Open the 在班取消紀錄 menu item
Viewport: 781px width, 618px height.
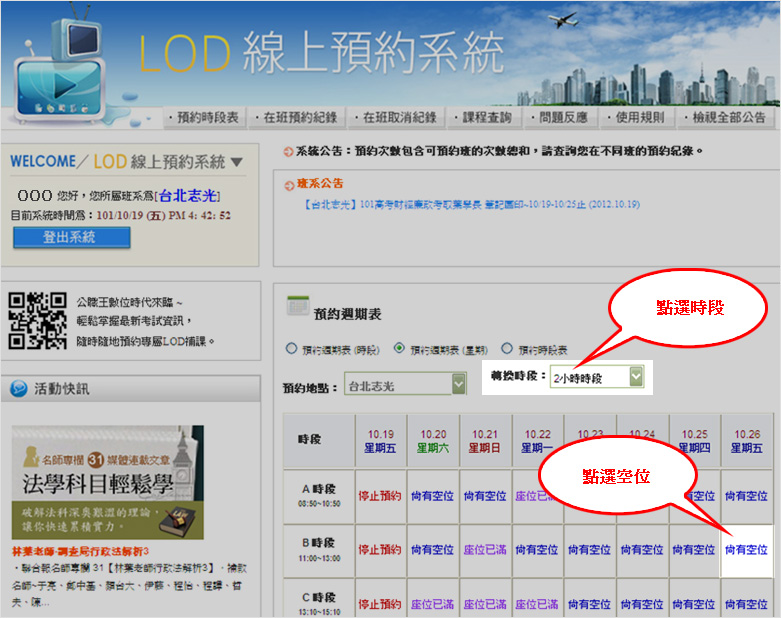395,118
